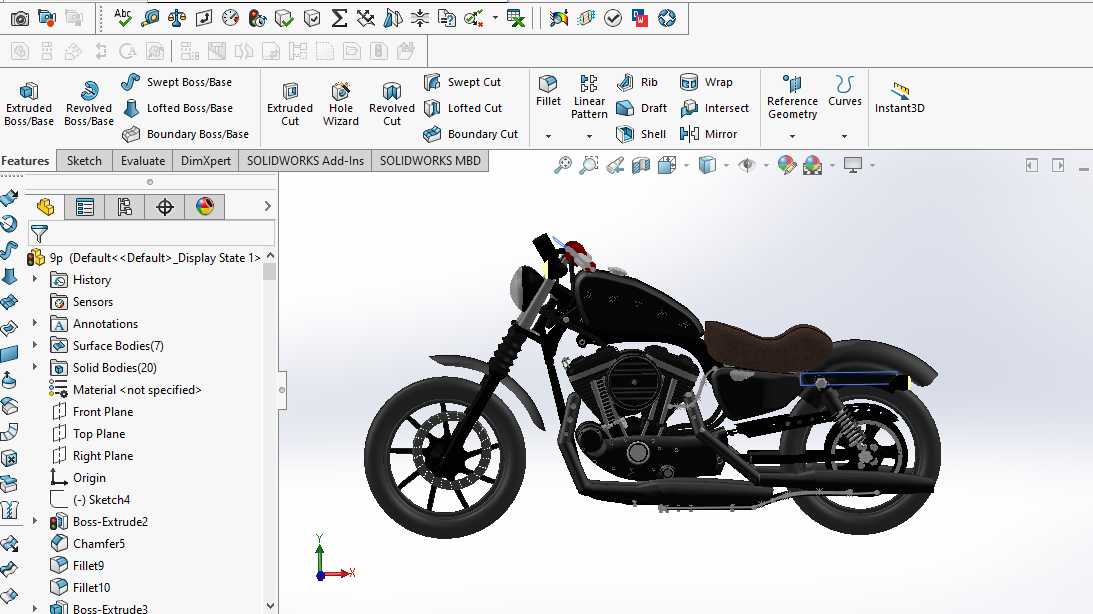Select the Shell tool
The image size is (1093, 614).
pyautogui.click(x=641, y=134)
